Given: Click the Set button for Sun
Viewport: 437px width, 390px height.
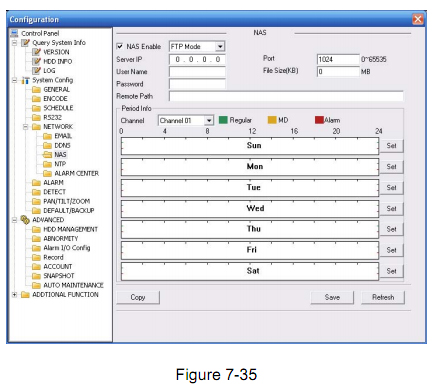Looking at the screenshot, I should [391, 146].
